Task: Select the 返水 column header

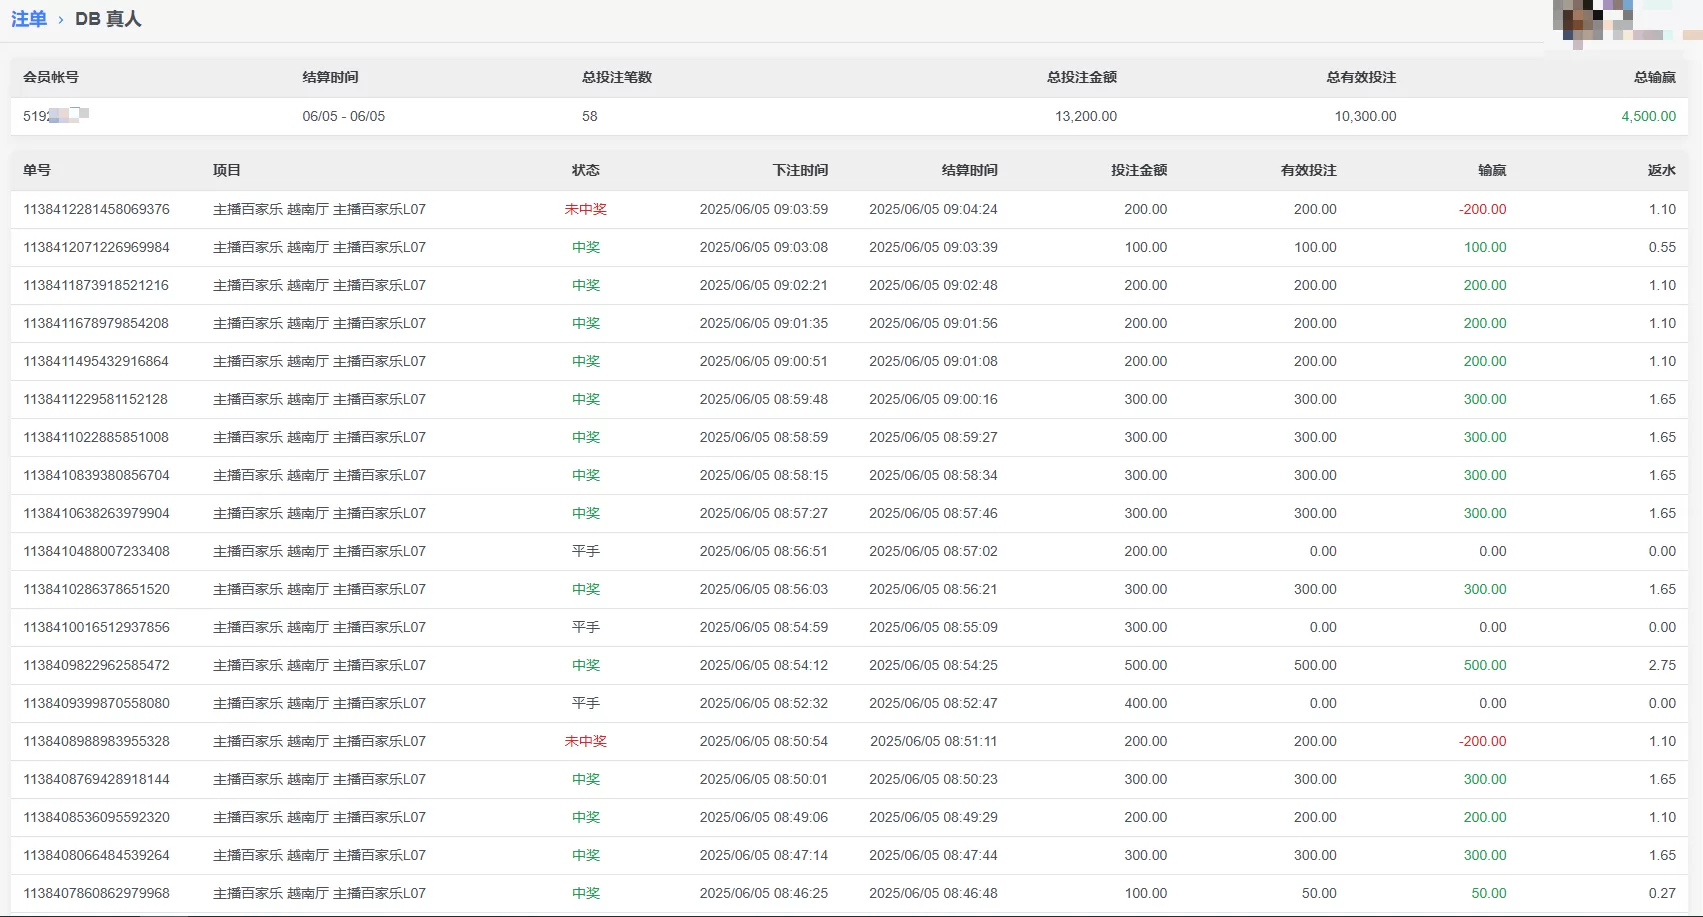Action: tap(1662, 170)
